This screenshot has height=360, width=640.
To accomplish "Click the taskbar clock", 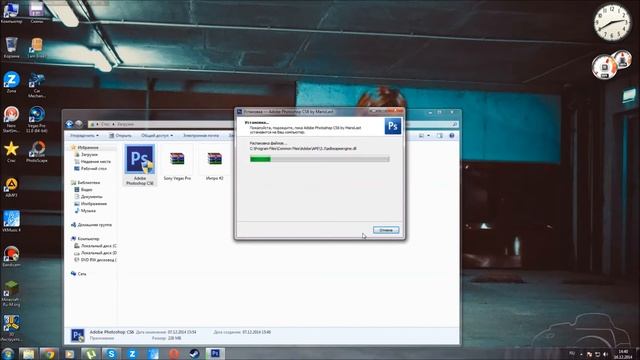I will coord(623,354).
